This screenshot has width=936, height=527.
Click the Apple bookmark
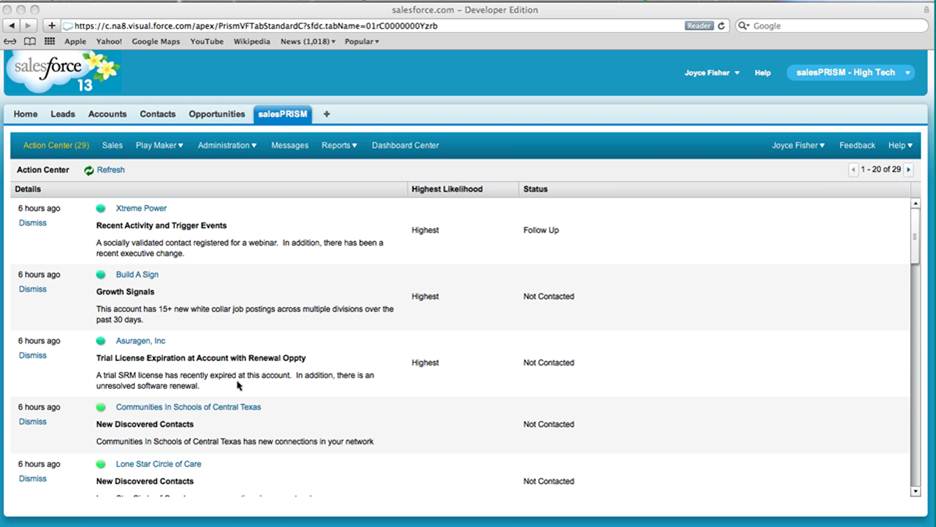point(75,42)
